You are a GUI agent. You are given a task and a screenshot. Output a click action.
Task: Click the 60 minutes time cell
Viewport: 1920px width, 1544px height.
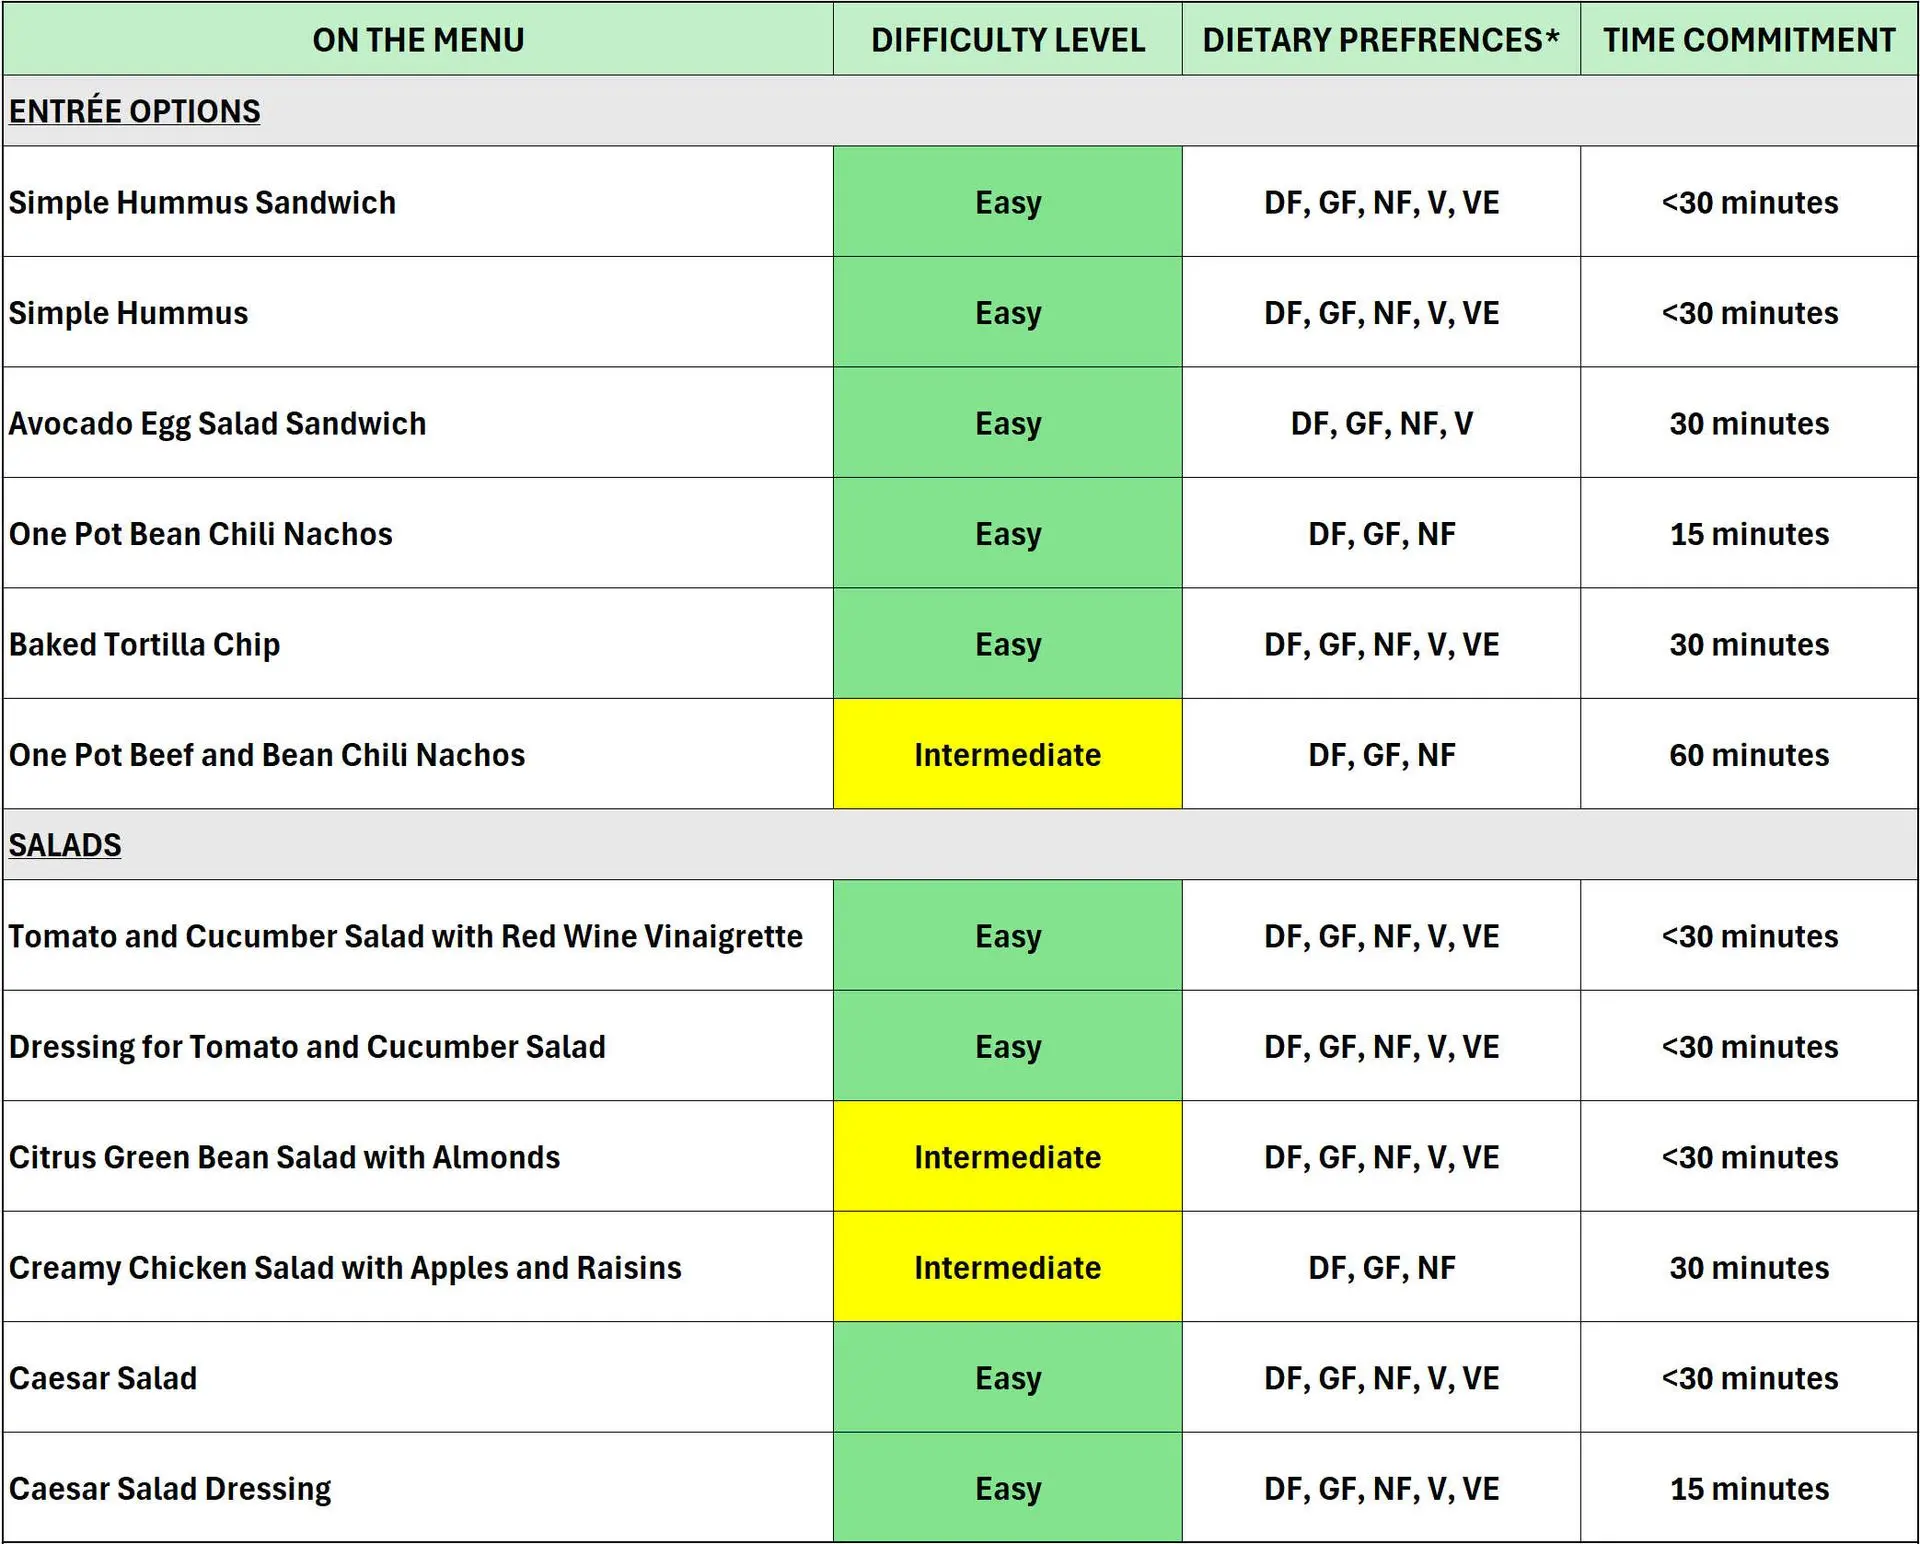point(1749,754)
